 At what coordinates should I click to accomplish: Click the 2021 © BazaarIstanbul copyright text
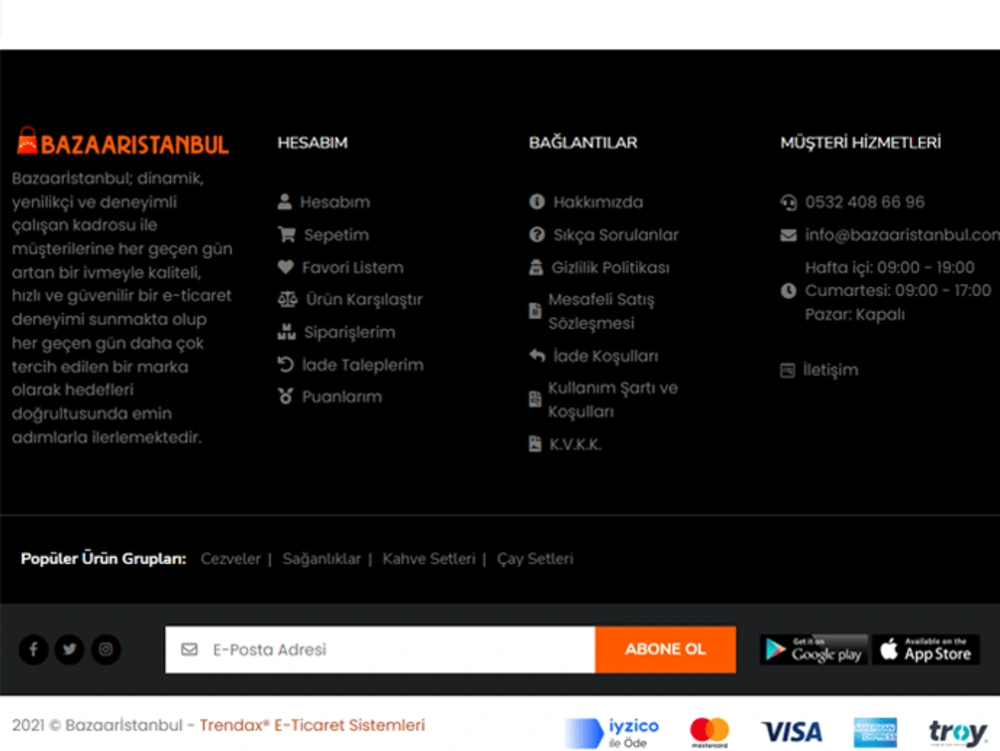(97, 725)
